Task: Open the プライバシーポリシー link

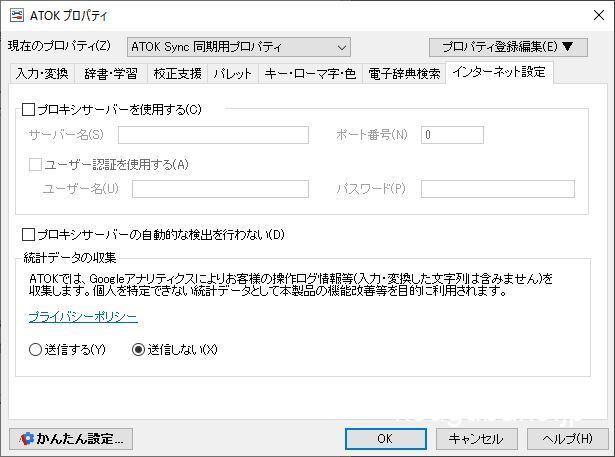Action: click(x=83, y=317)
